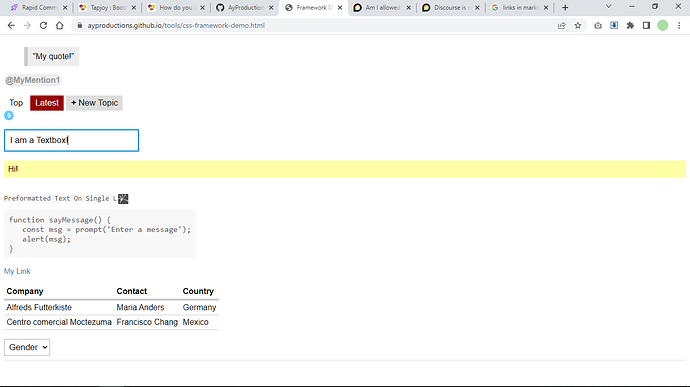Click the Contact column header
Screen dimensions: 690x387
tap(132, 291)
